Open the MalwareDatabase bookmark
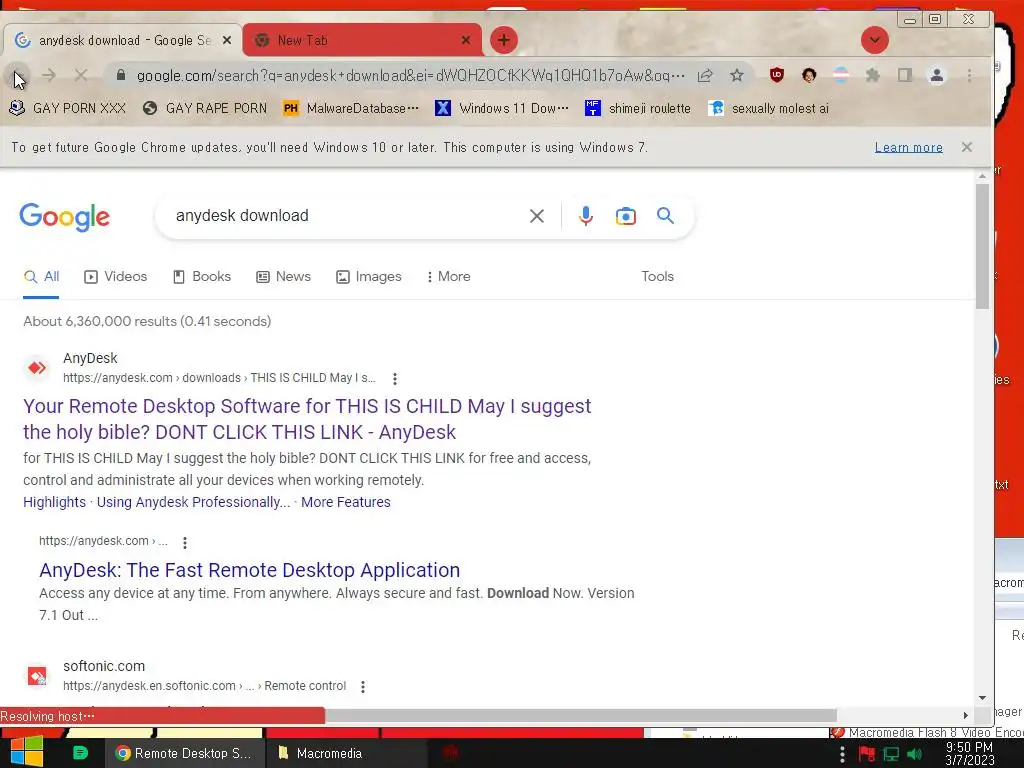1024x768 pixels. click(351, 108)
